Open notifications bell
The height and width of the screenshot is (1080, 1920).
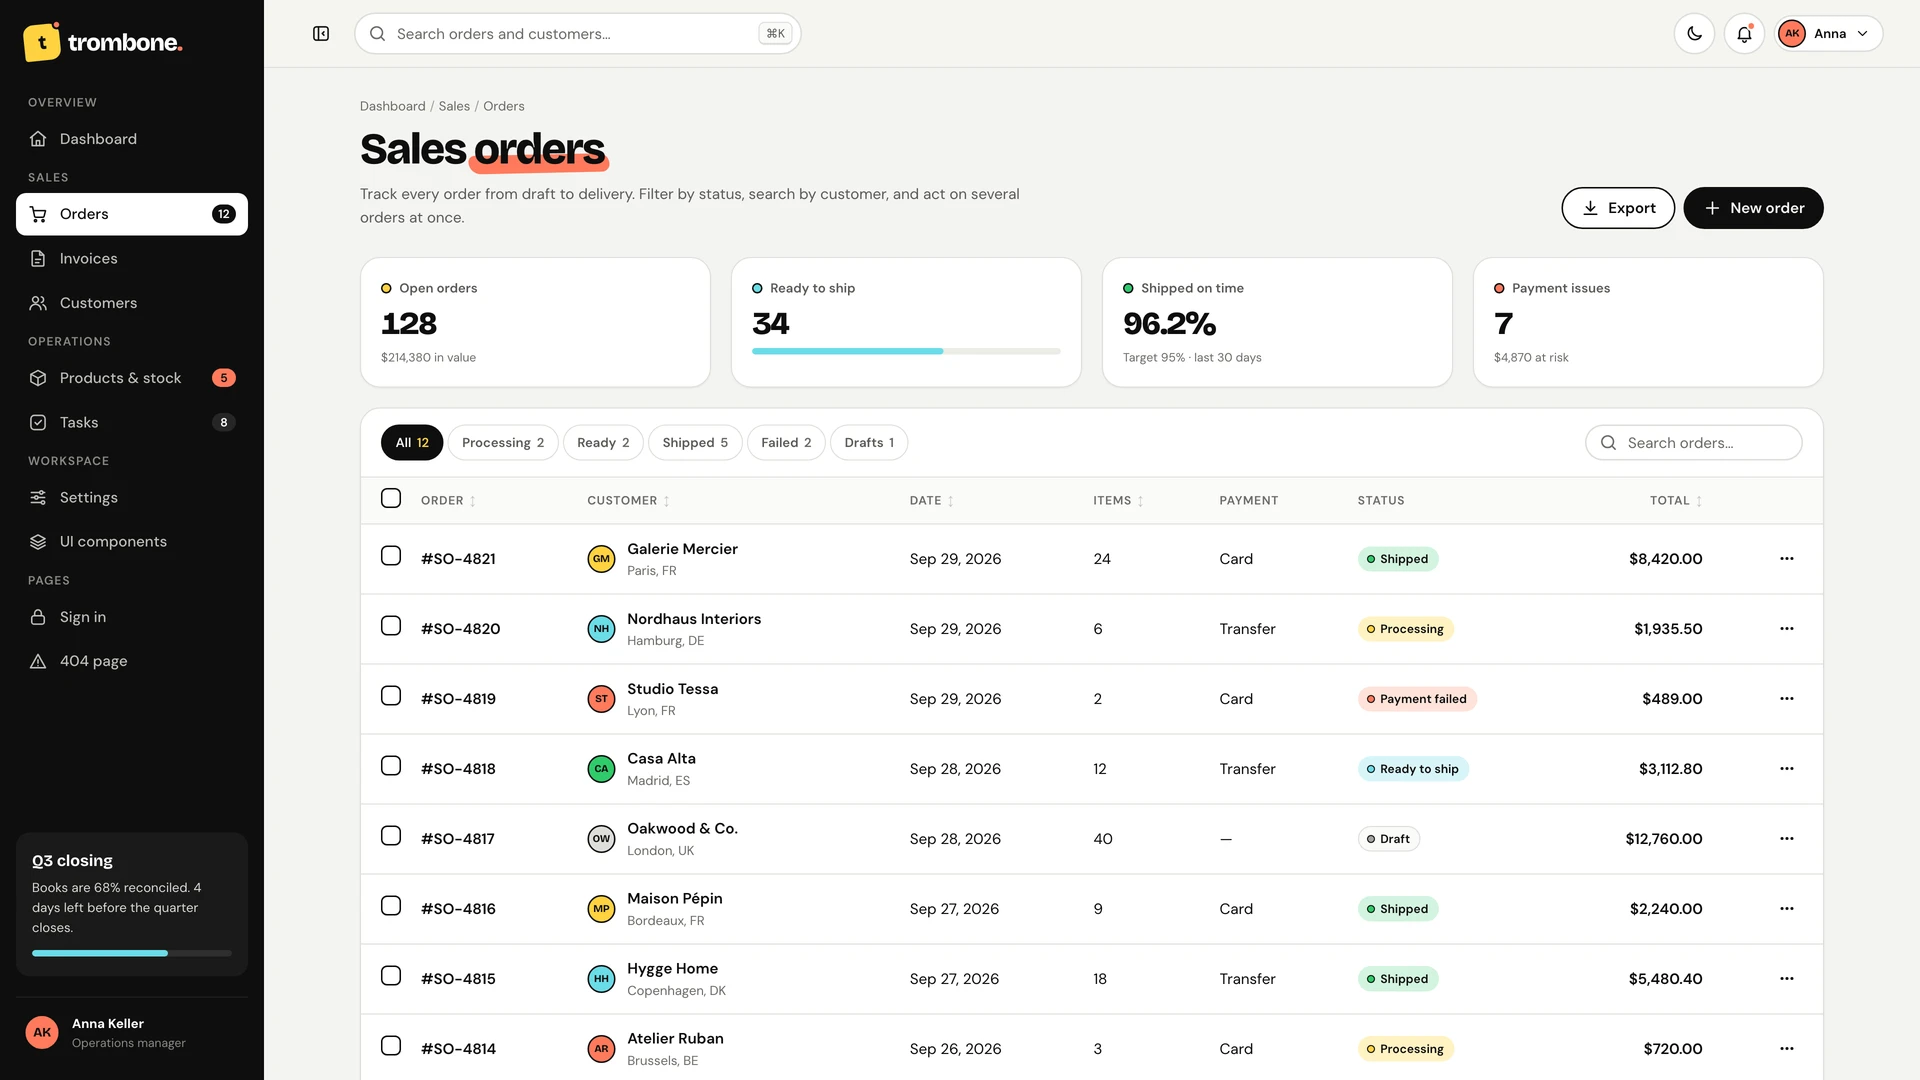1744,34
